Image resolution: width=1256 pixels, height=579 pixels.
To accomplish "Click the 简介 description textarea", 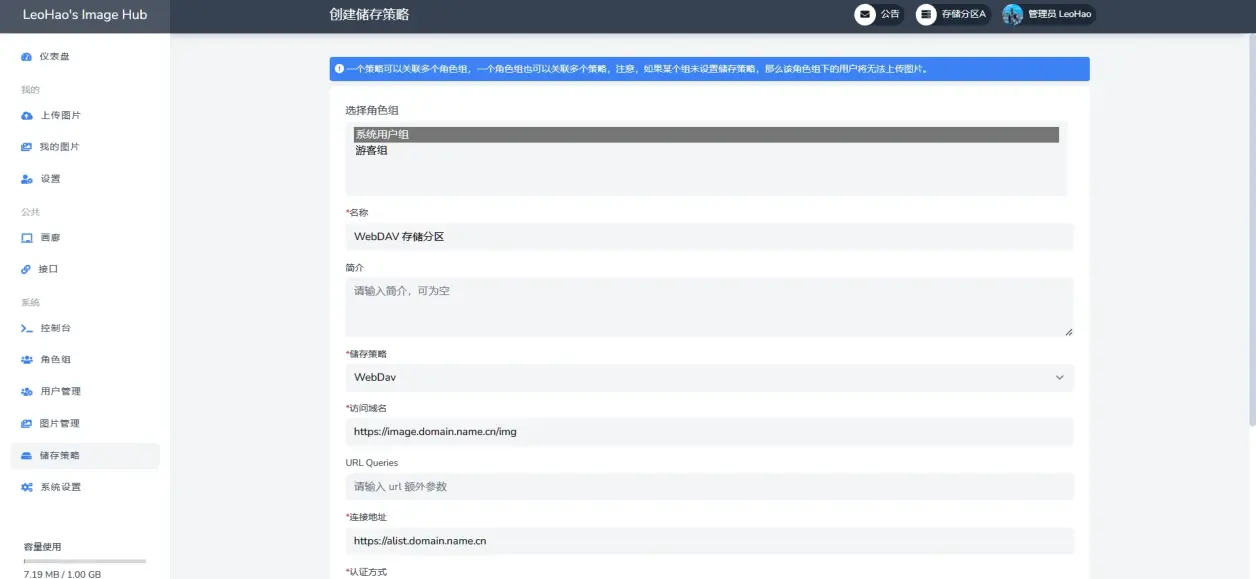I will (x=709, y=307).
